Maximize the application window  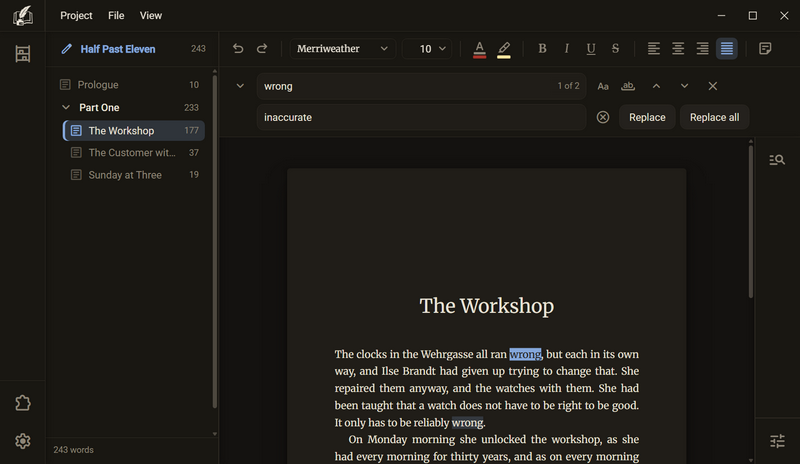coord(753,16)
